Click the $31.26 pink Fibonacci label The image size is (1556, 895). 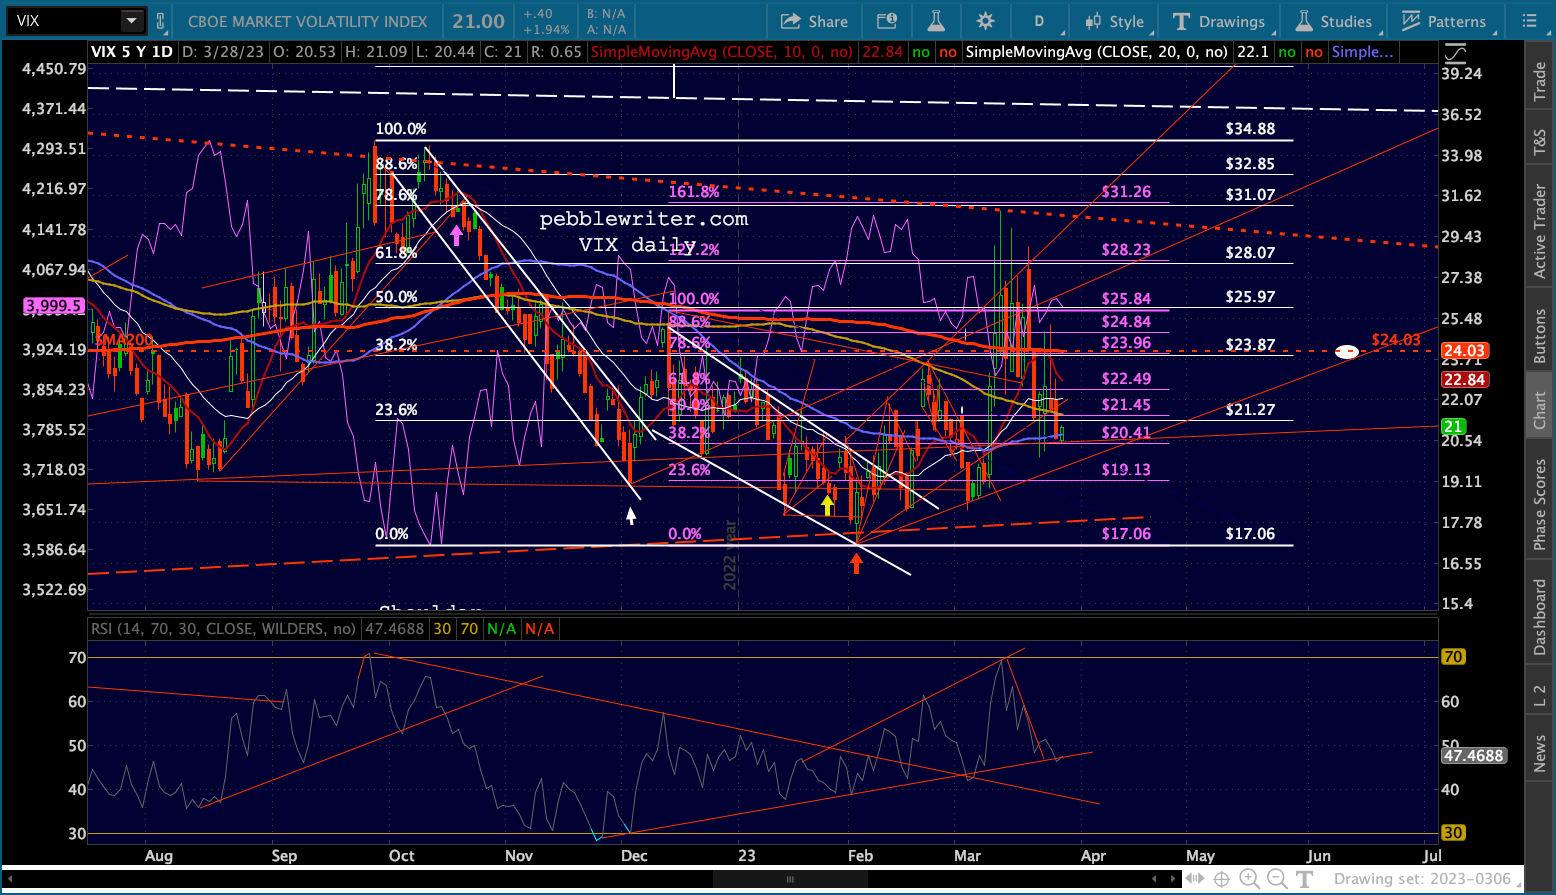pos(1126,192)
